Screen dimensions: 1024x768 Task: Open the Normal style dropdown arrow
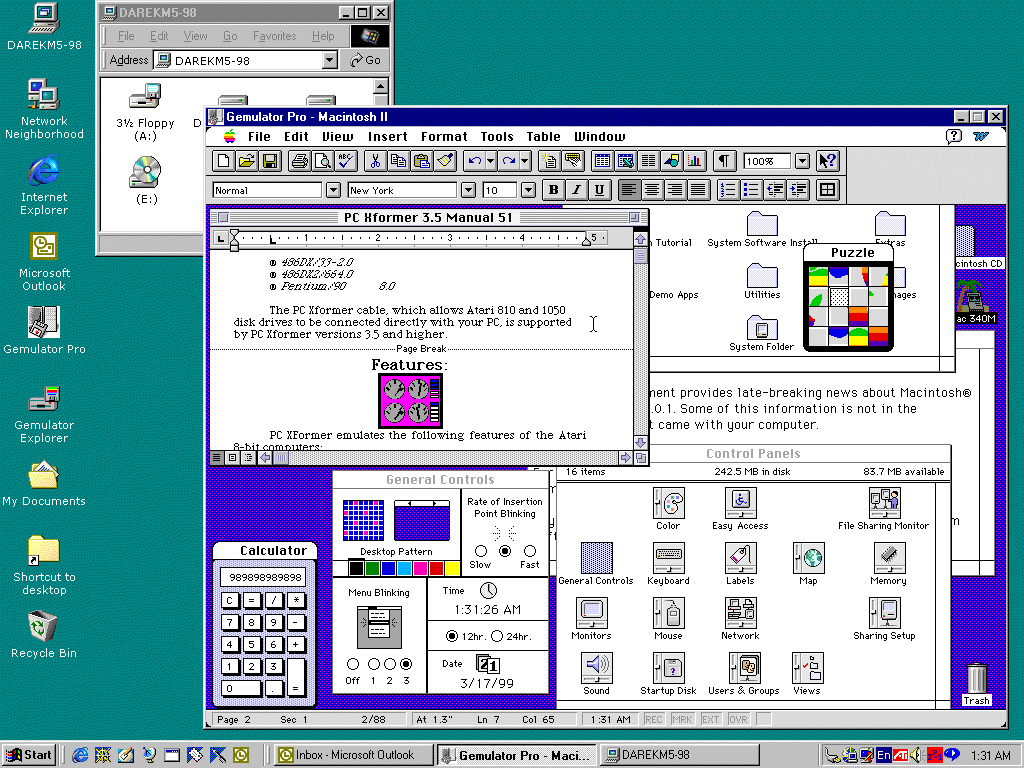coord(333,190)
